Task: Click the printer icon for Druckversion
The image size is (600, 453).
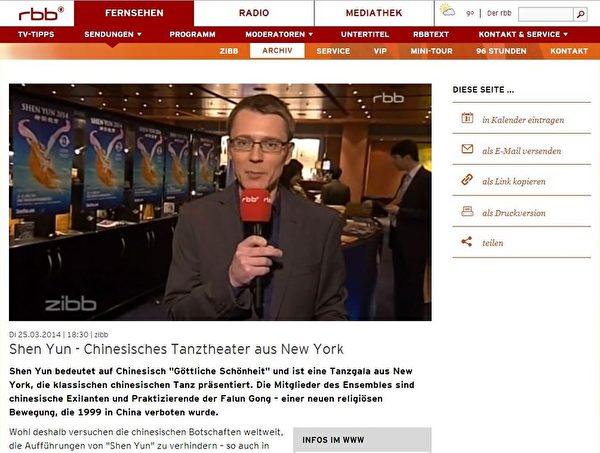Action: 466,212
